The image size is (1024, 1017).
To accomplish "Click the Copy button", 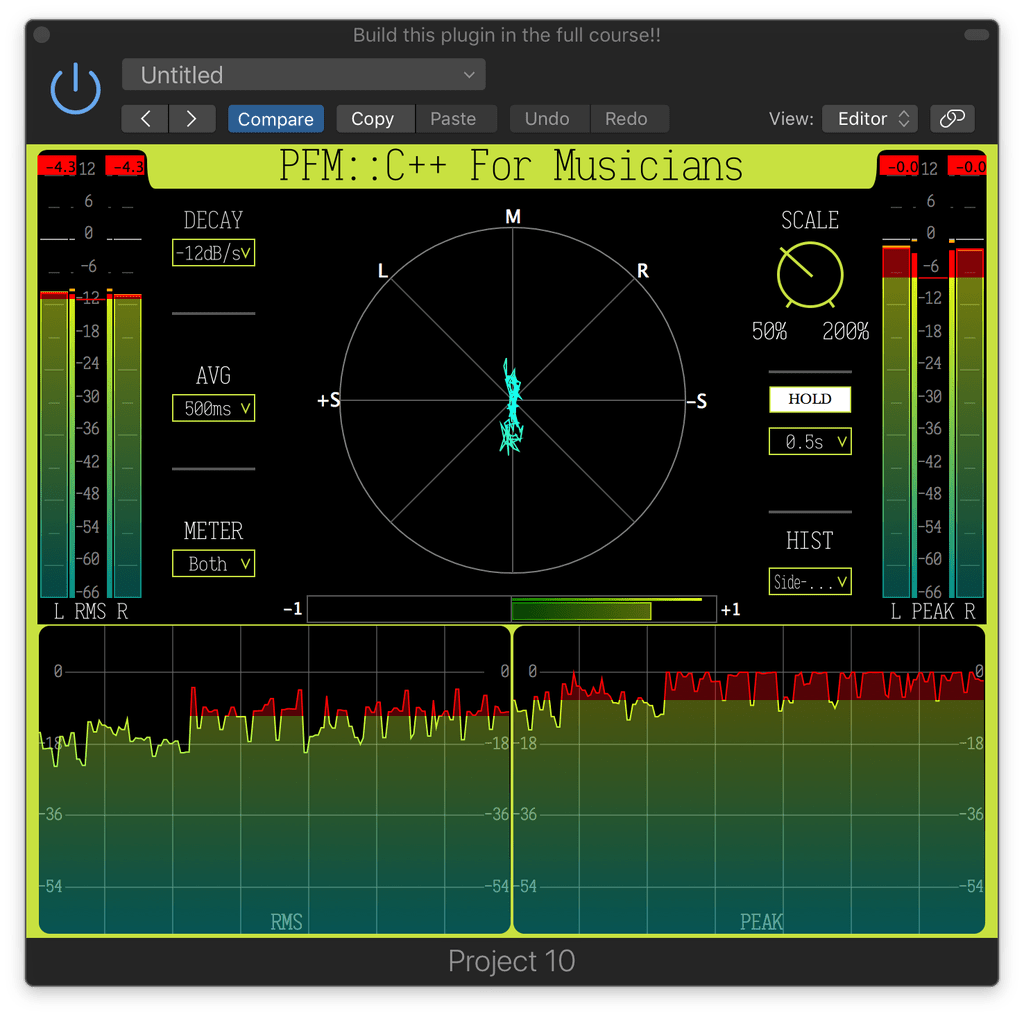I will coord(376,119).
